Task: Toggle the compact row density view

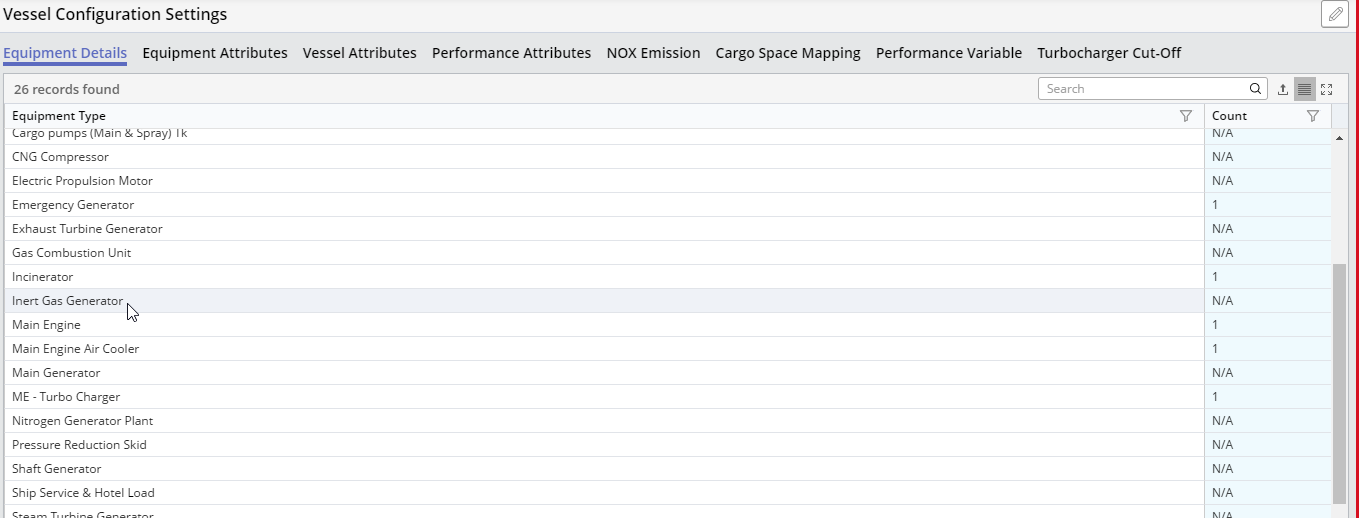Action: coord(1304,89)
